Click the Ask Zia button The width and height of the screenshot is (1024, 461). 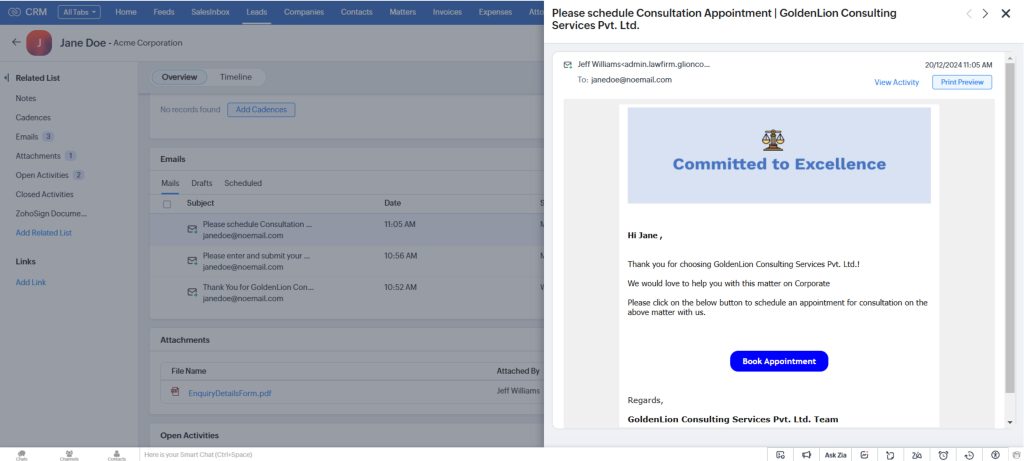pos(835,455)
